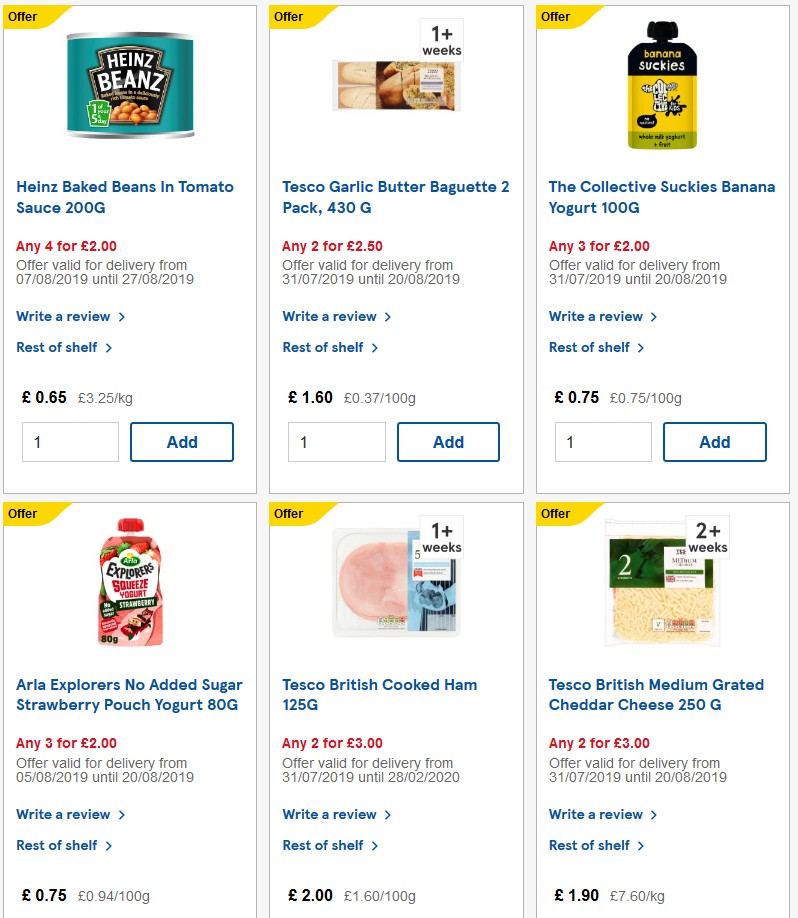Expand Rest of shelf for Grated Cheddar Cheese
This screenshot has height=918, width=798.
(x=588, y=845)
